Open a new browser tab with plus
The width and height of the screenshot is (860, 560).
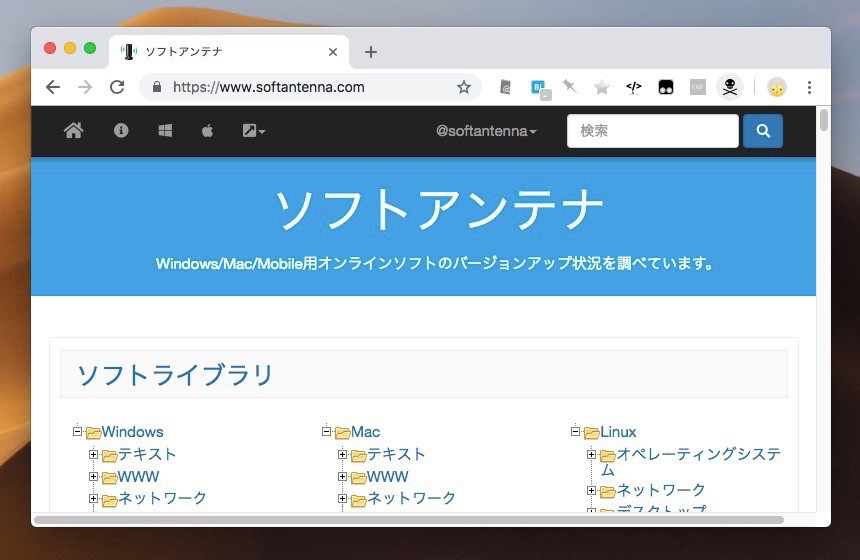[x=371, y=52]
